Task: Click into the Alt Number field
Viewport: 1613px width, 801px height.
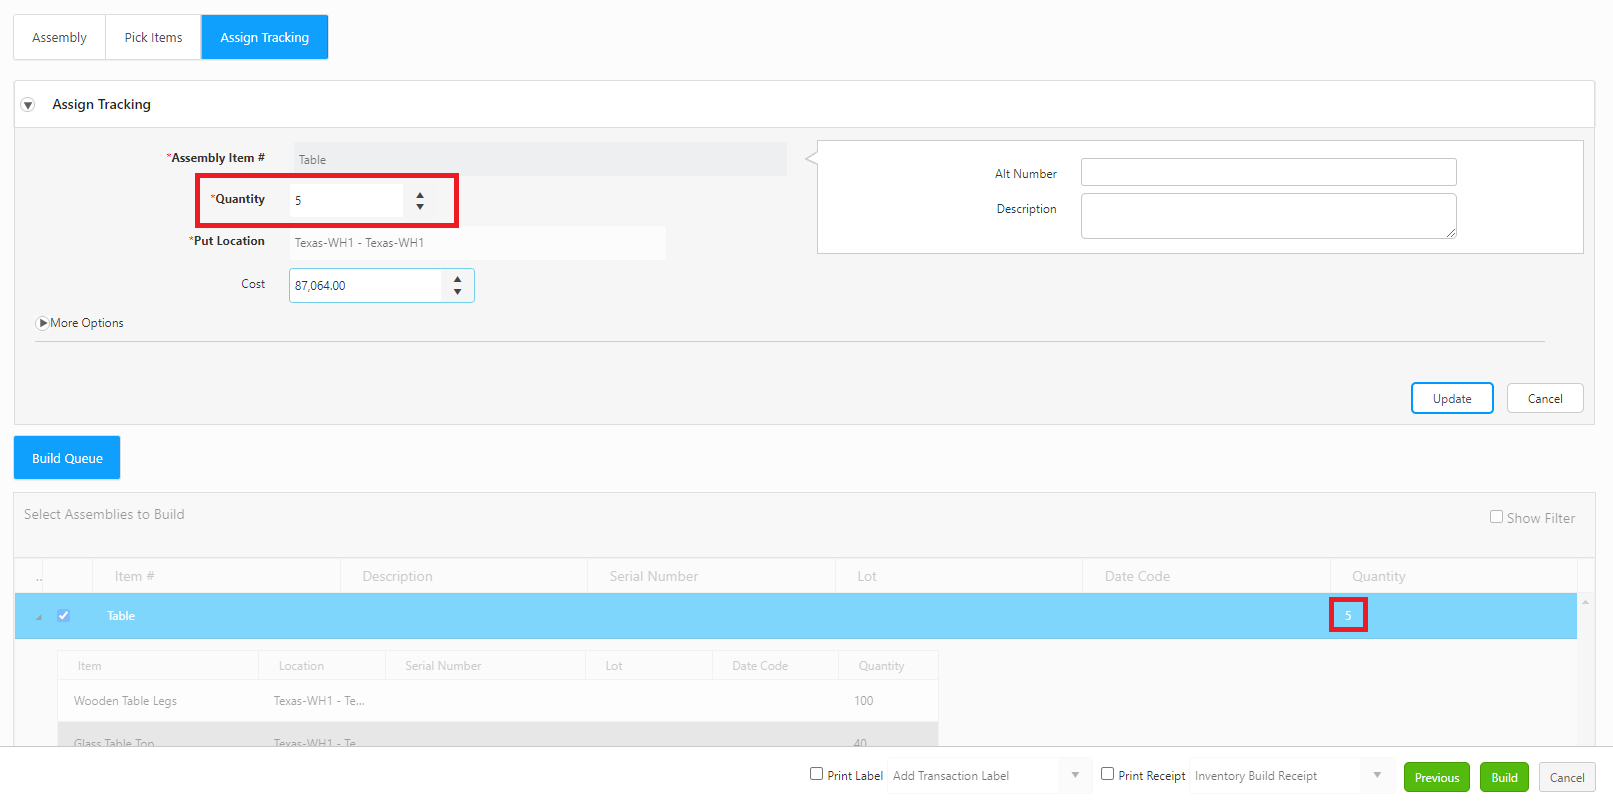Action: pyautogui.click(x=1268, y=172)
